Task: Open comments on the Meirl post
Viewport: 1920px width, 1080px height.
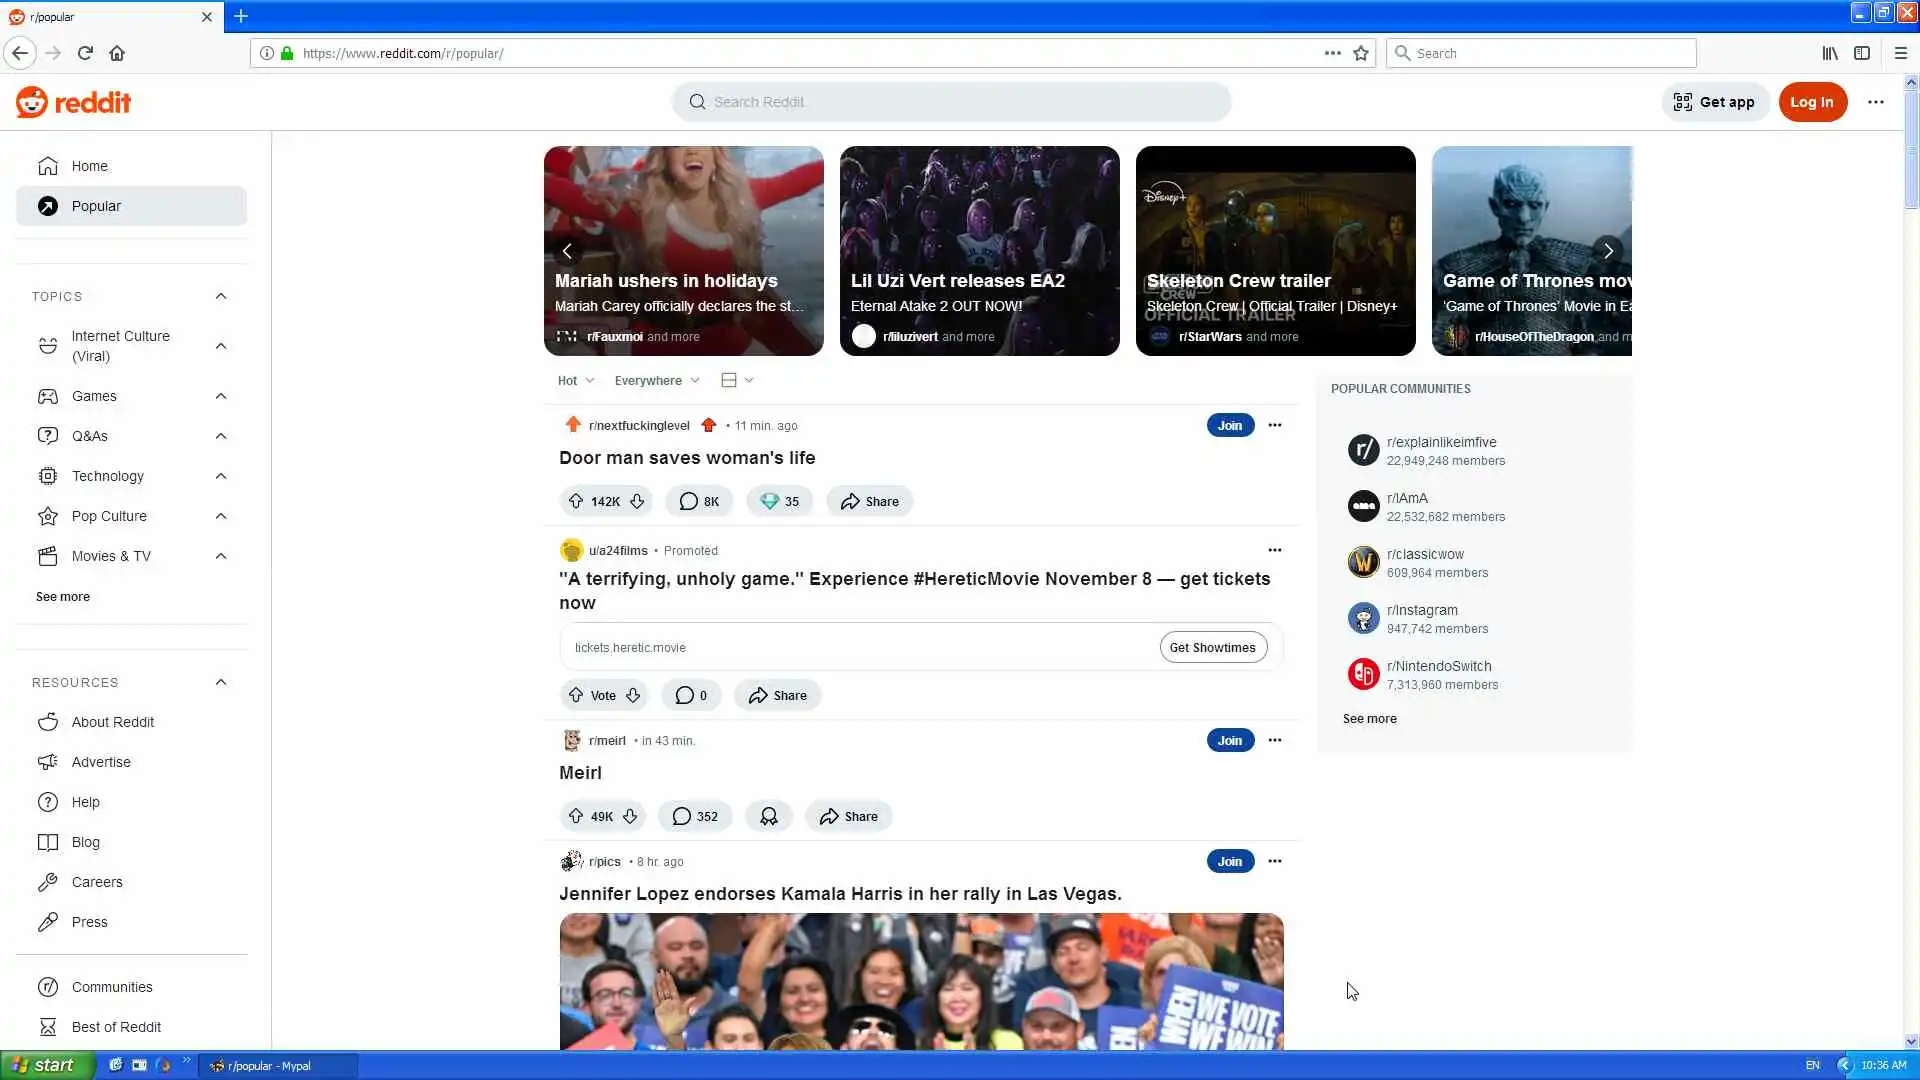Action: 695,816
